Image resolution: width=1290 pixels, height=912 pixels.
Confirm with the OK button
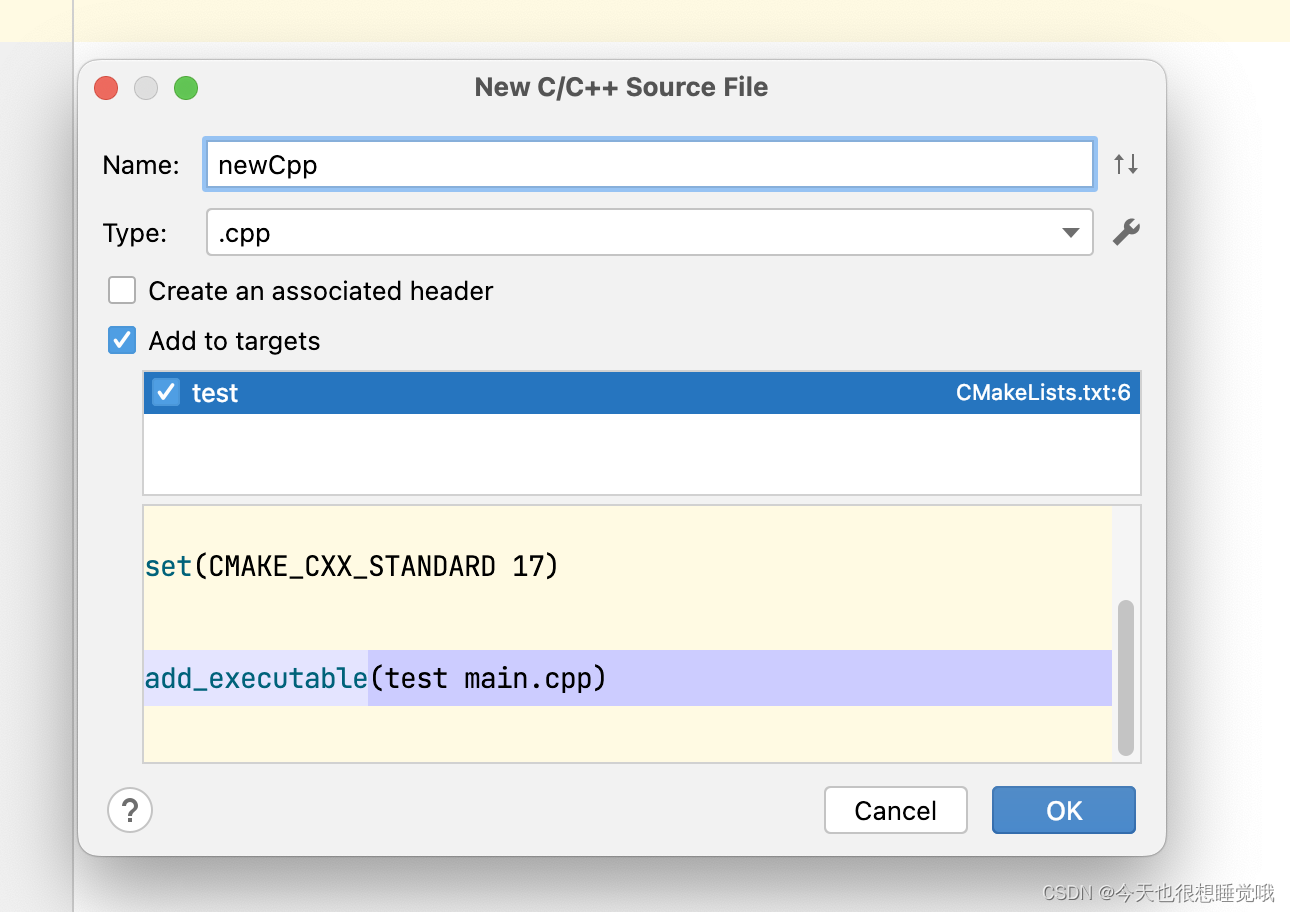click(1063, 810)
